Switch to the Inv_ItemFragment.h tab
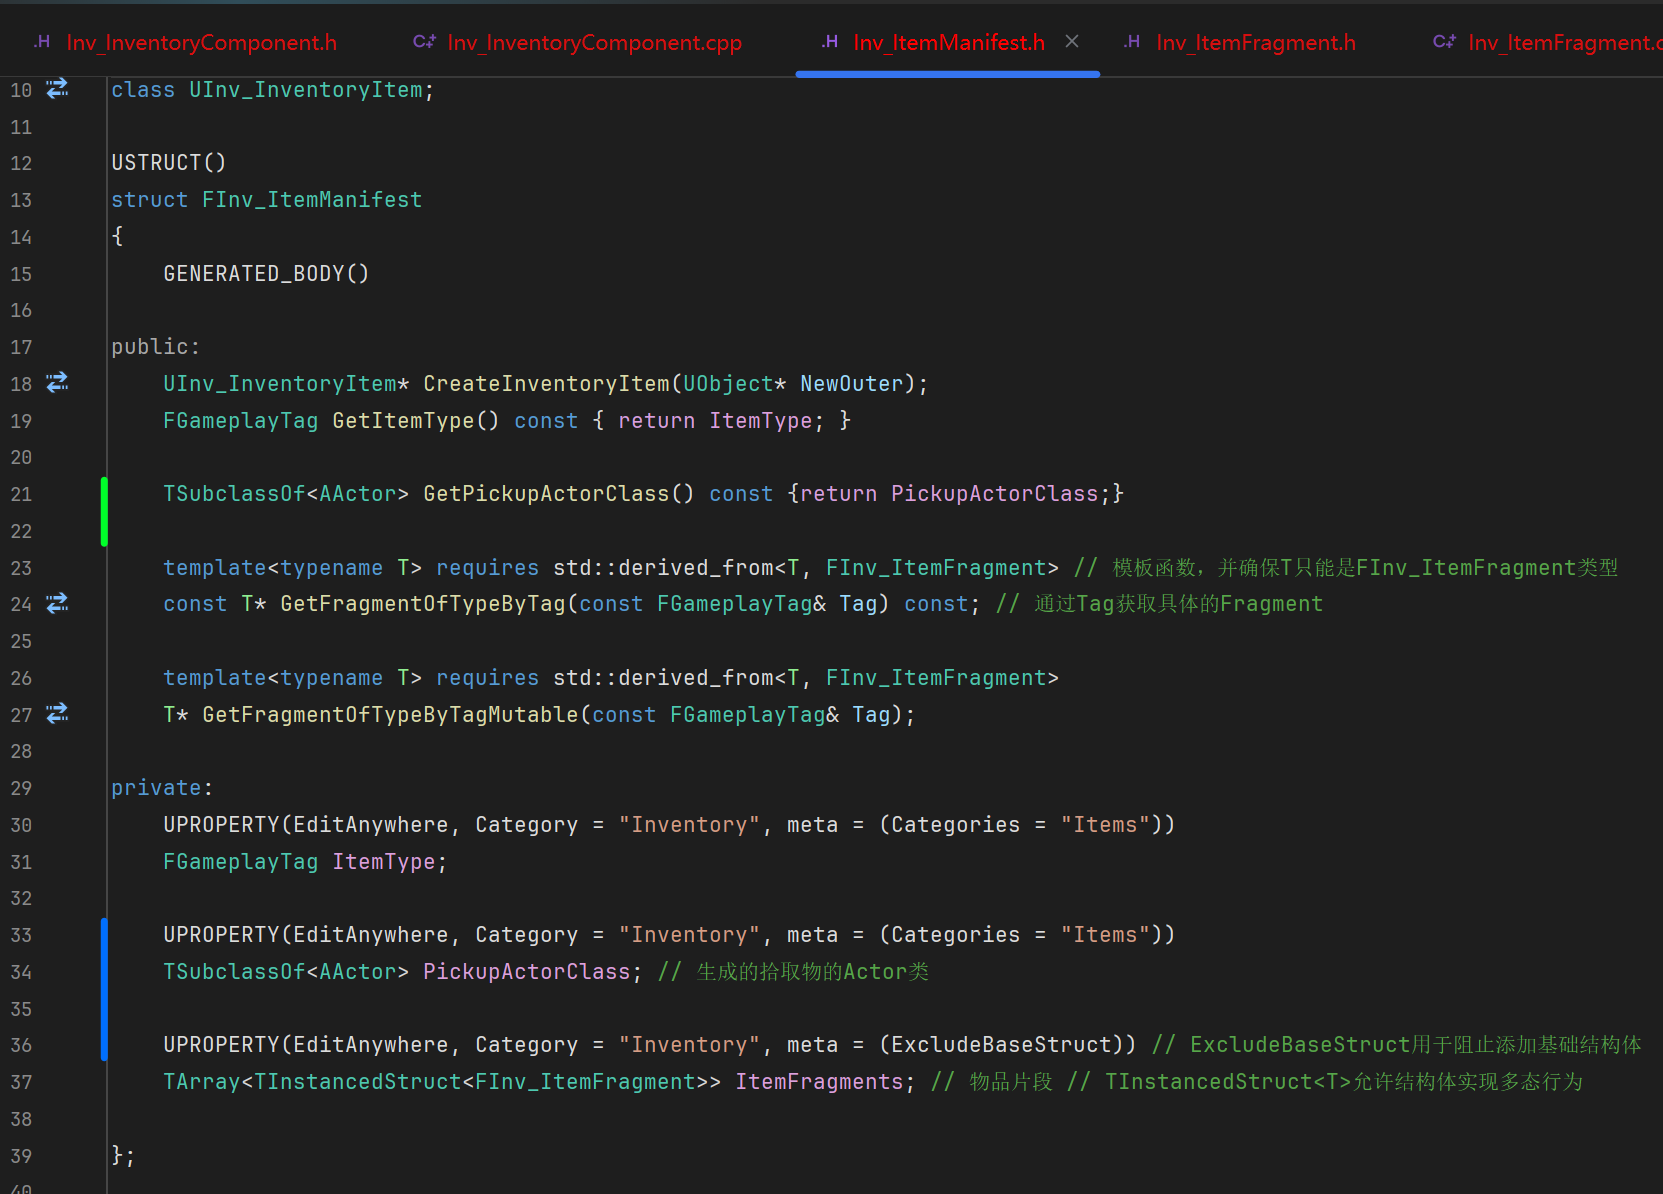 pos(1256,42)
